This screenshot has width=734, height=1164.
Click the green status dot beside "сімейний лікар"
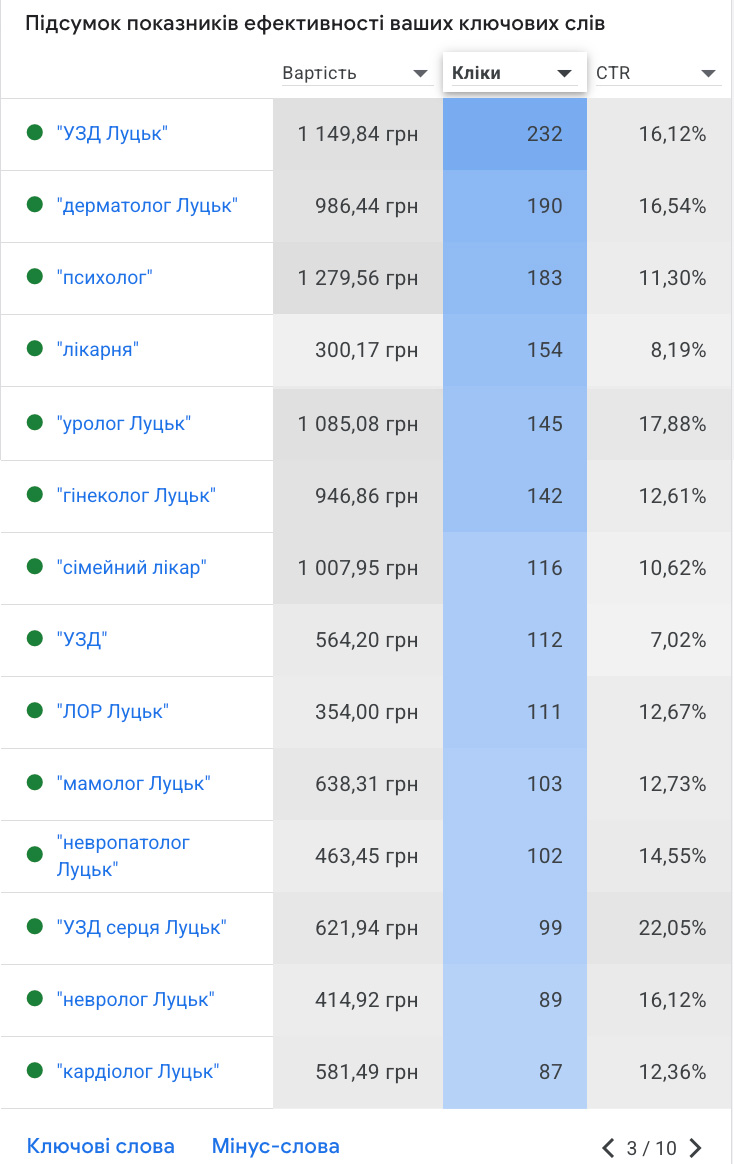tap(35, 567)
